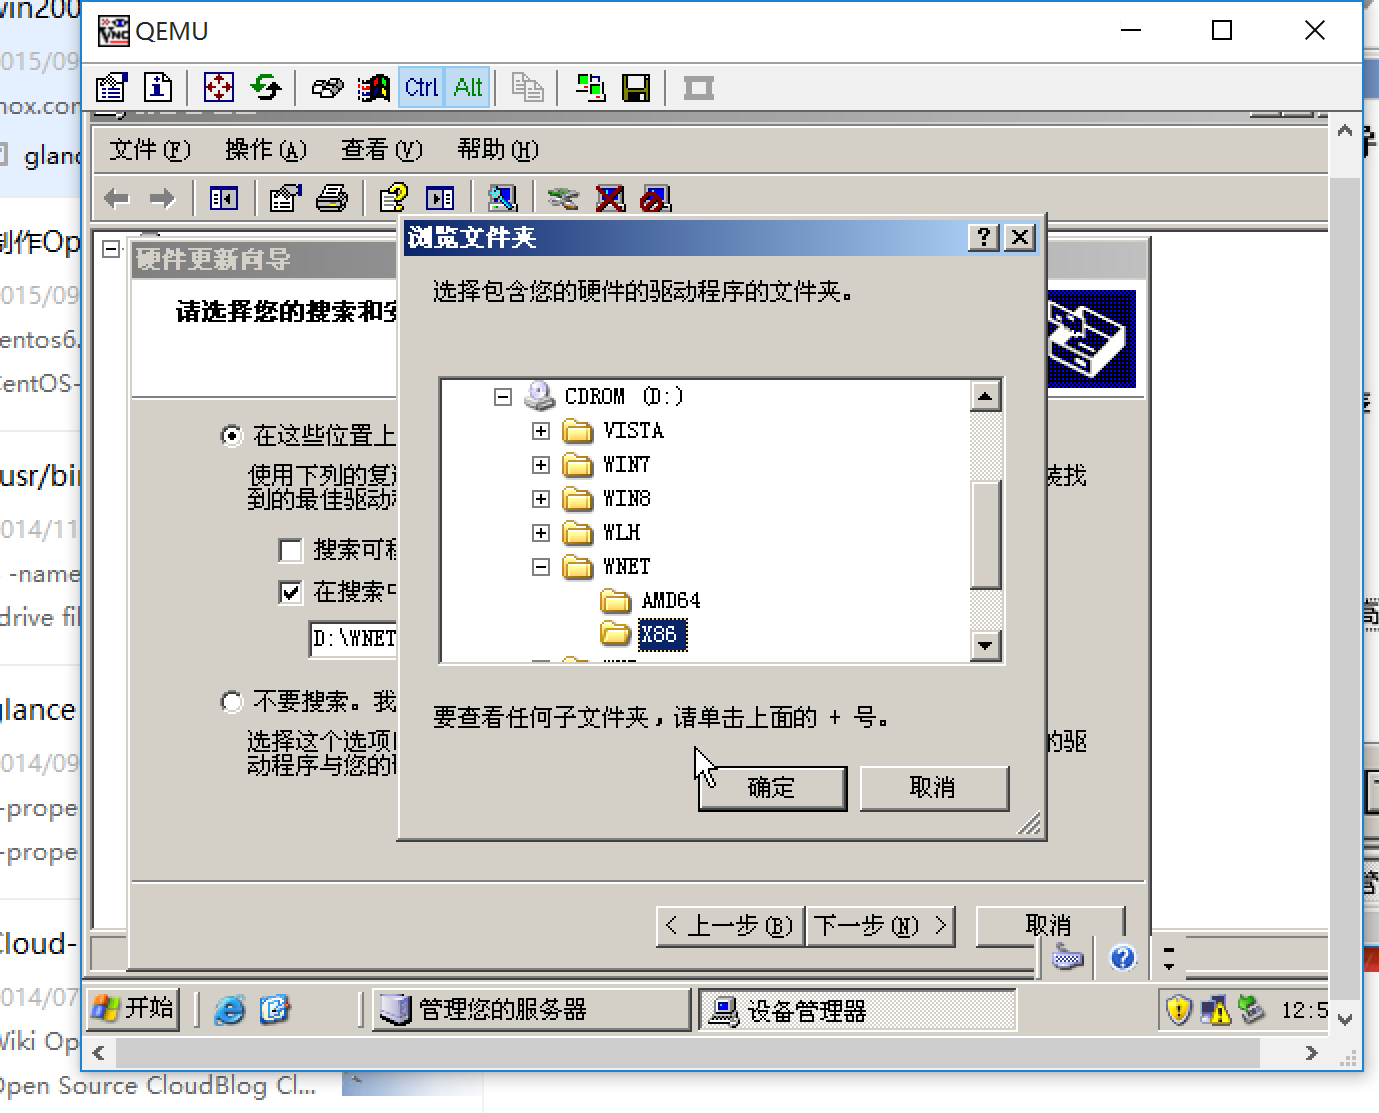Open the 帮助(H) menu
Image resolution: width=1379 pixels, height=1113 pixels.
point(497,150)
